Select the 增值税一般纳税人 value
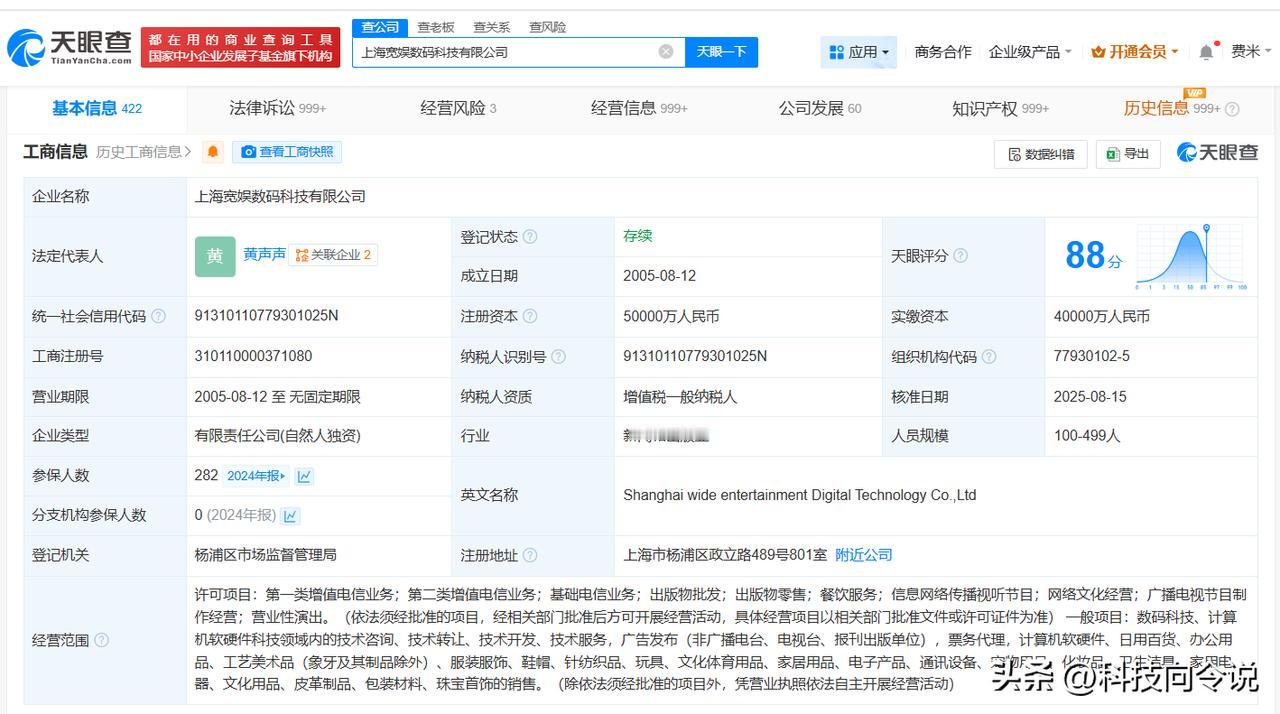Screen dimensions: 1280x714 680,397
